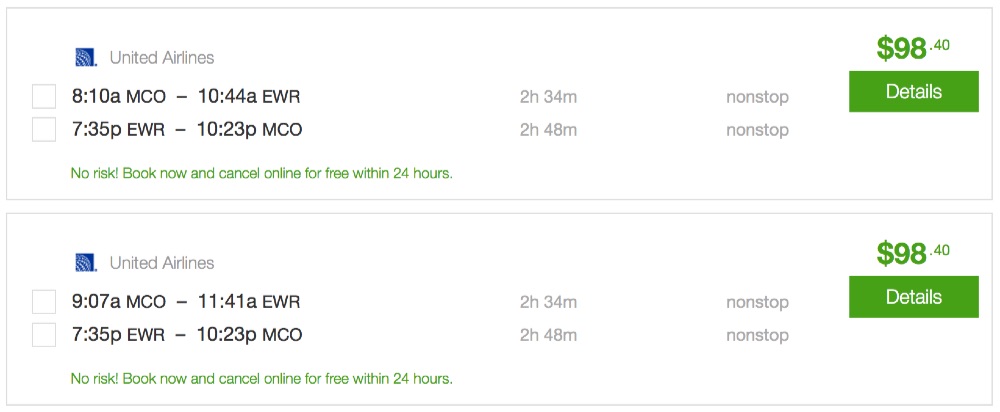Click nonstop label for 9:07a flight
The width and height of the screenshot is (1000, 412).
(x=757, y=302)
